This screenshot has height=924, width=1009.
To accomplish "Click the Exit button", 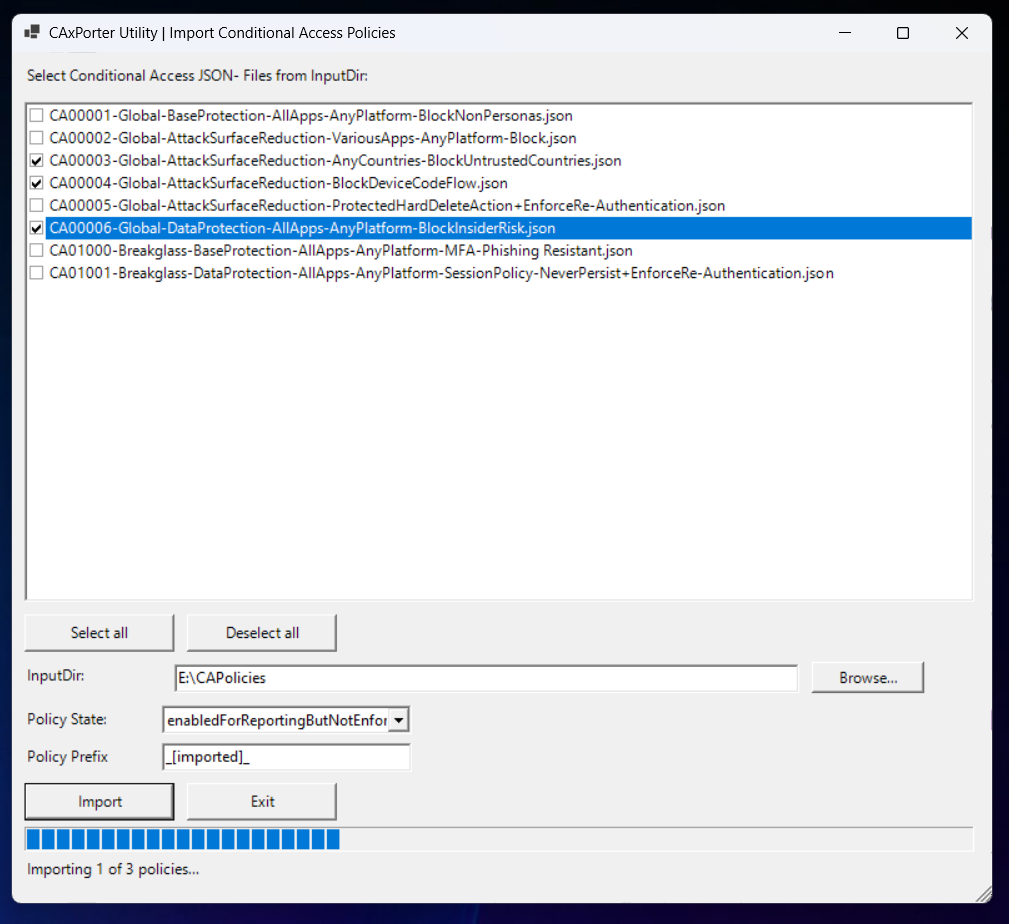I will tap(262, 801).
